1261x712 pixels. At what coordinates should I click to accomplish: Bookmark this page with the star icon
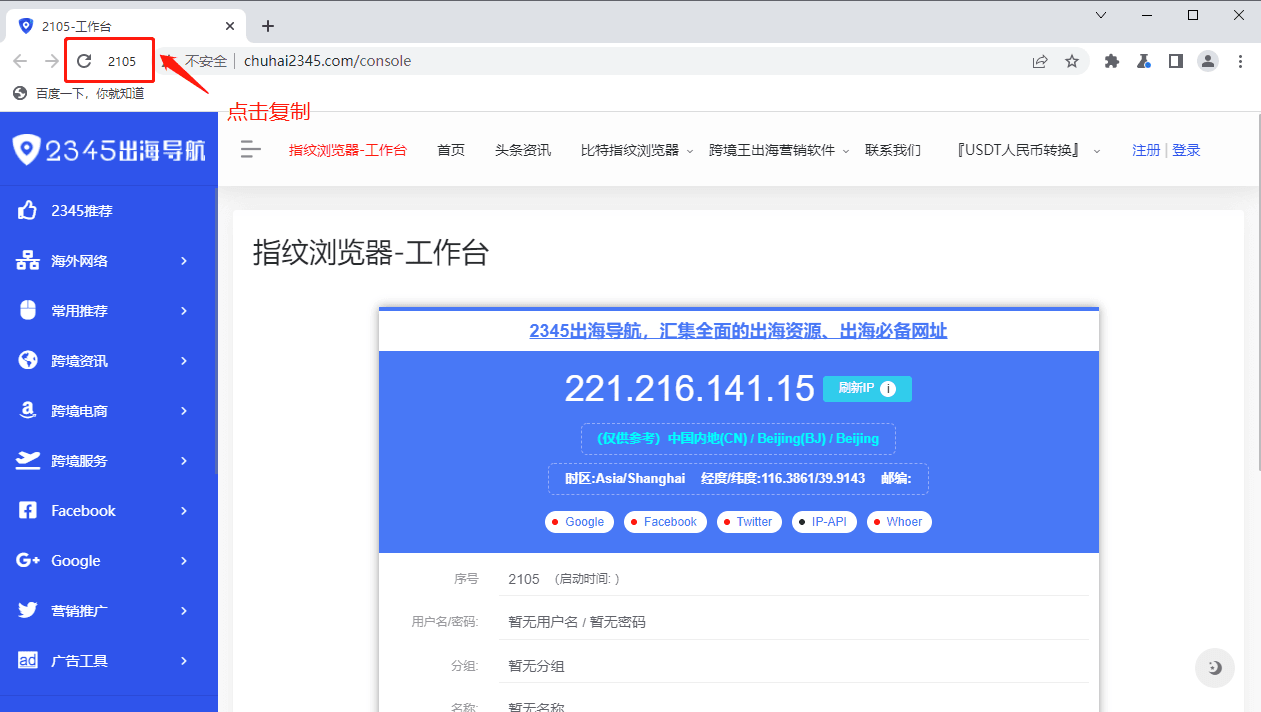[1072, 61]
